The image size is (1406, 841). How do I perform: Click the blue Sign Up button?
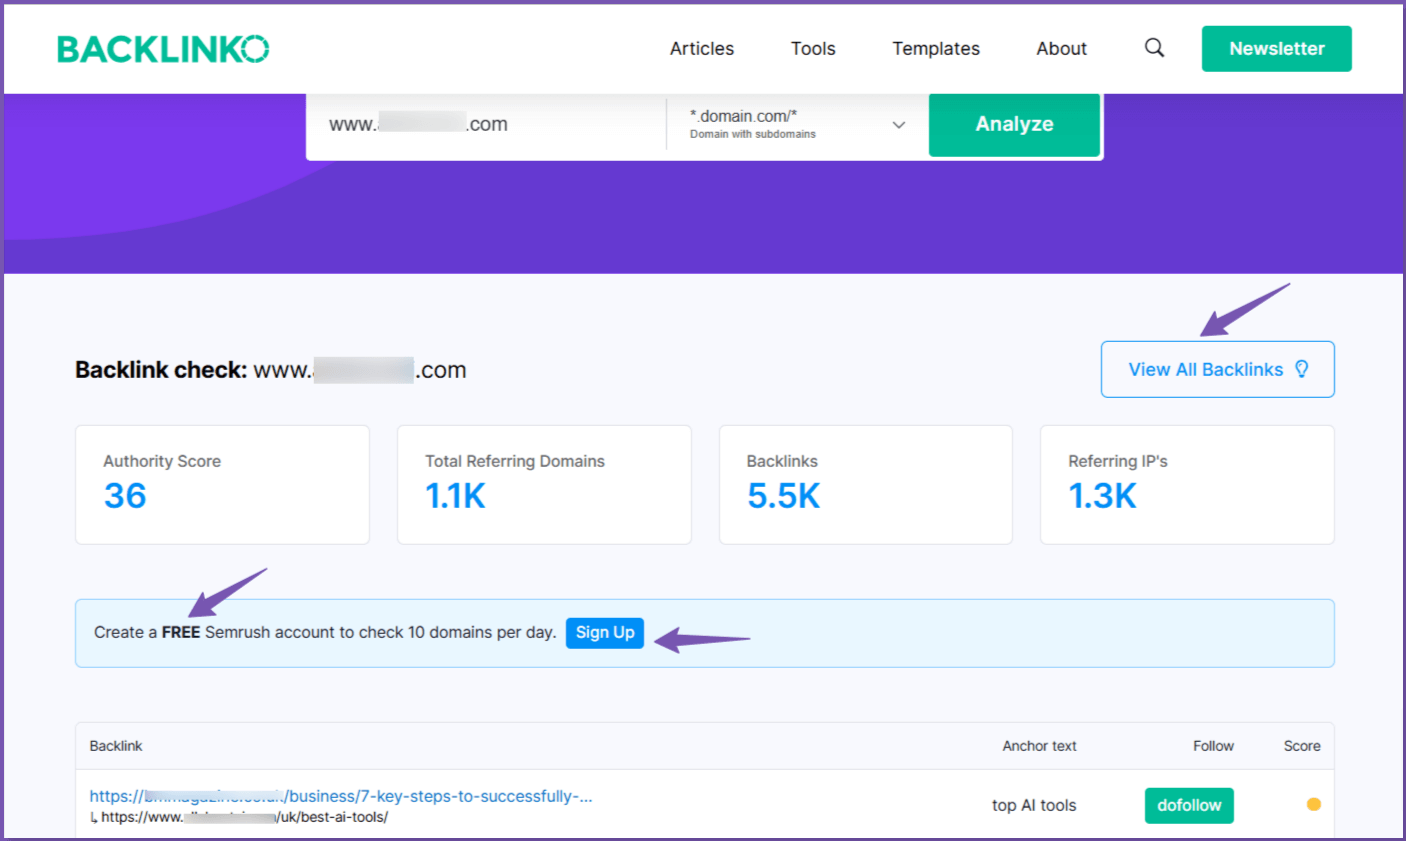tap(604, 632)
